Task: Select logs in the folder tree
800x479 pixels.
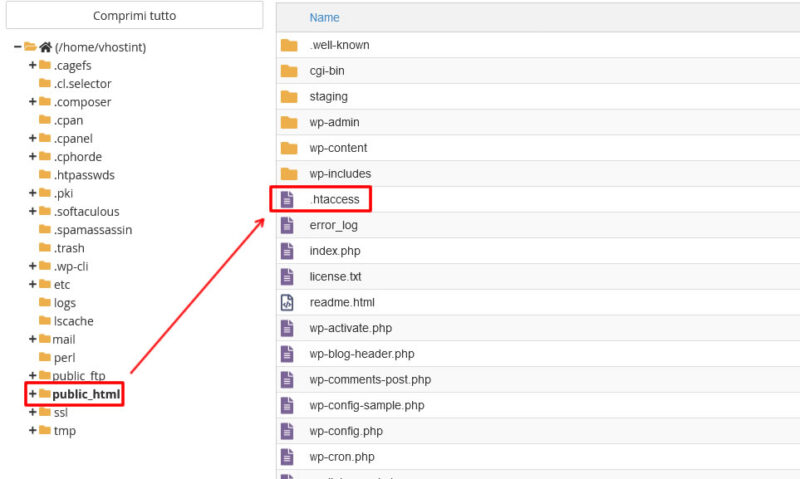Action: tap(65, 303)
